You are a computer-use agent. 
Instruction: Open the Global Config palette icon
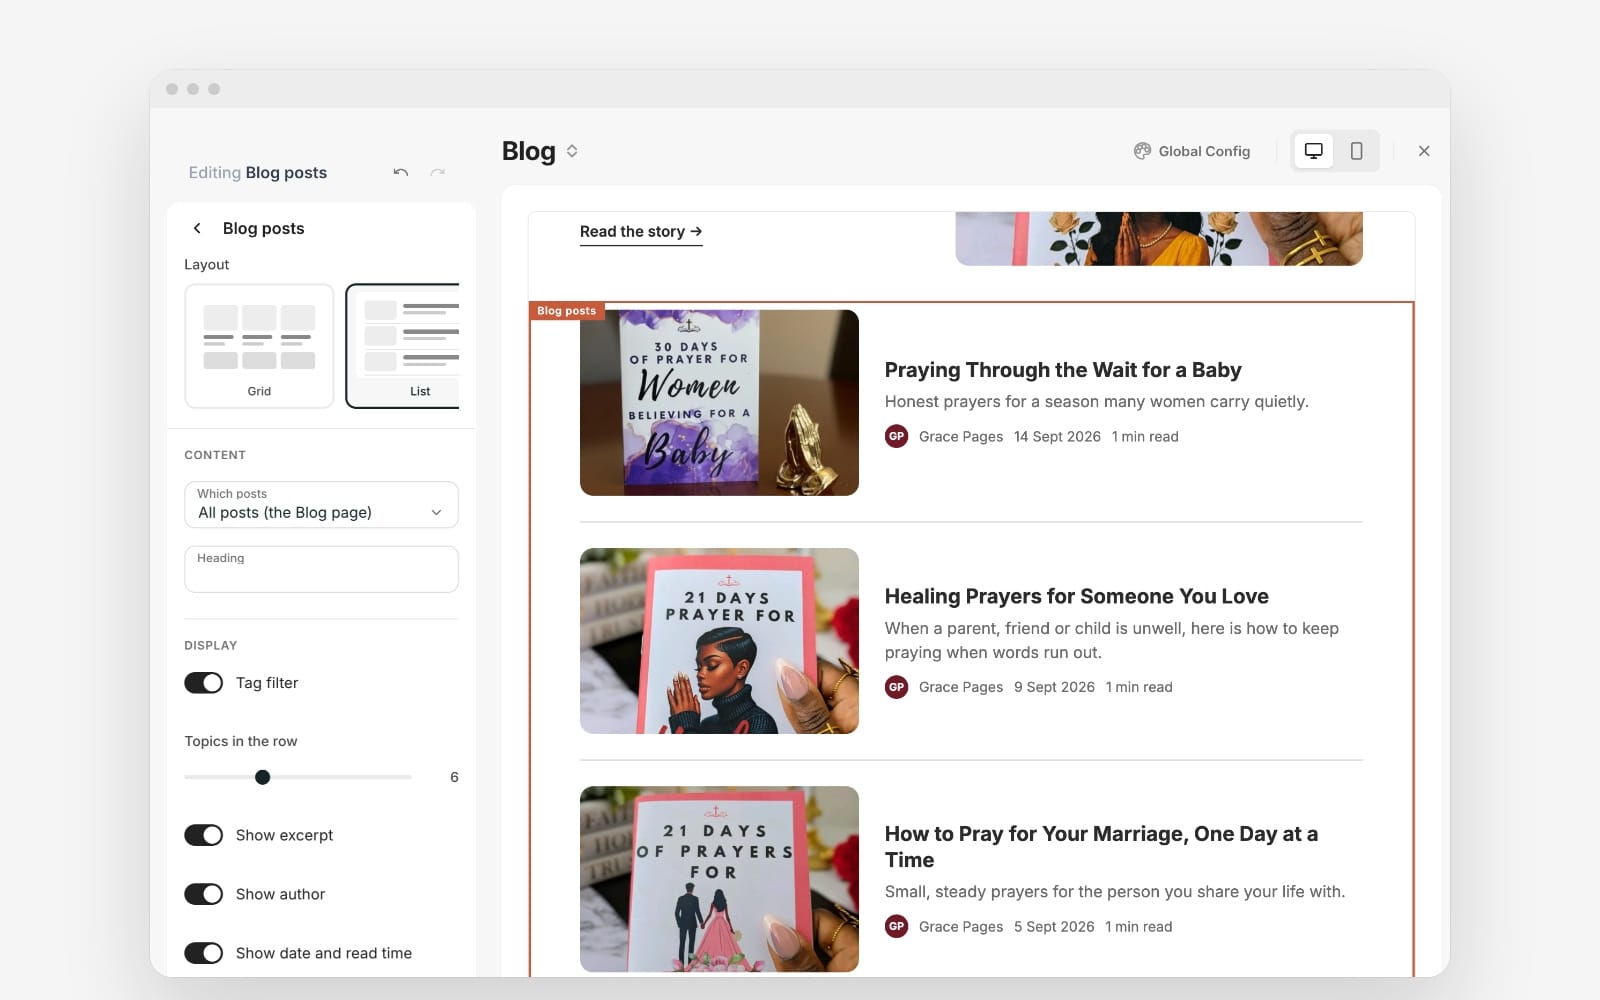(x=1142, y=151)
